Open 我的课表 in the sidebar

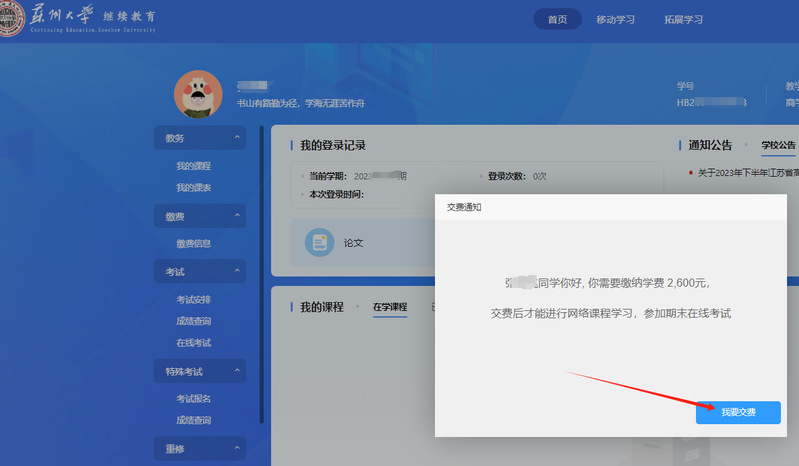193,187
